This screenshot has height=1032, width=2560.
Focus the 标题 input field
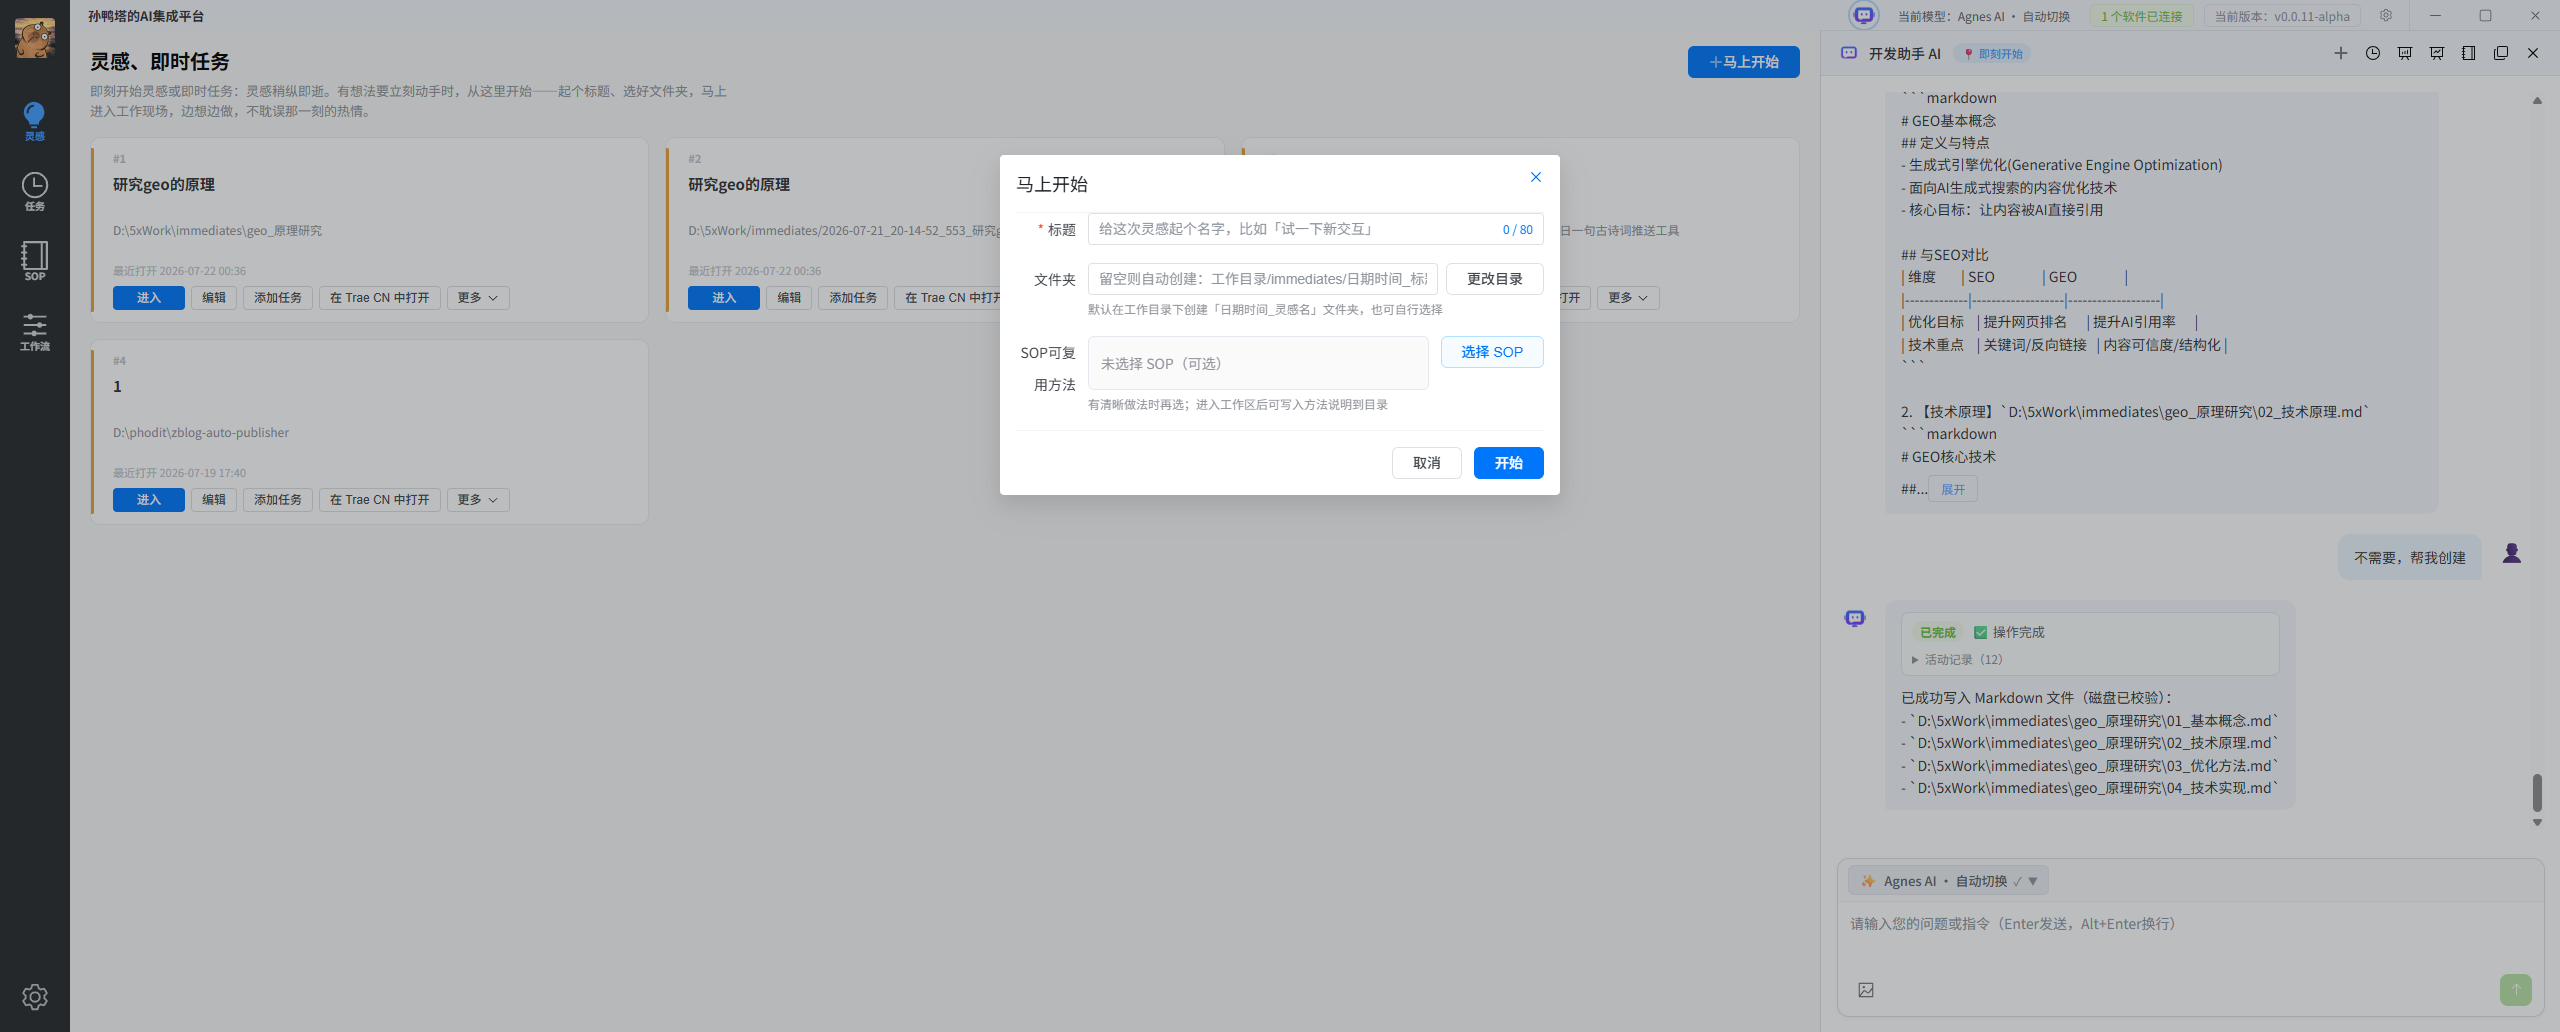pos(1316,229)
